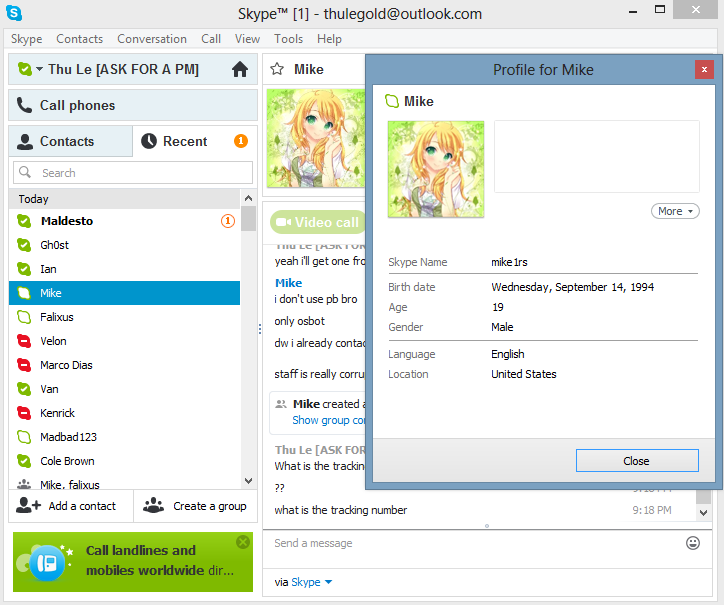Open your status dropdown arrow
The width and height of the screenshot is (724, 605).
tap(40, 69)
